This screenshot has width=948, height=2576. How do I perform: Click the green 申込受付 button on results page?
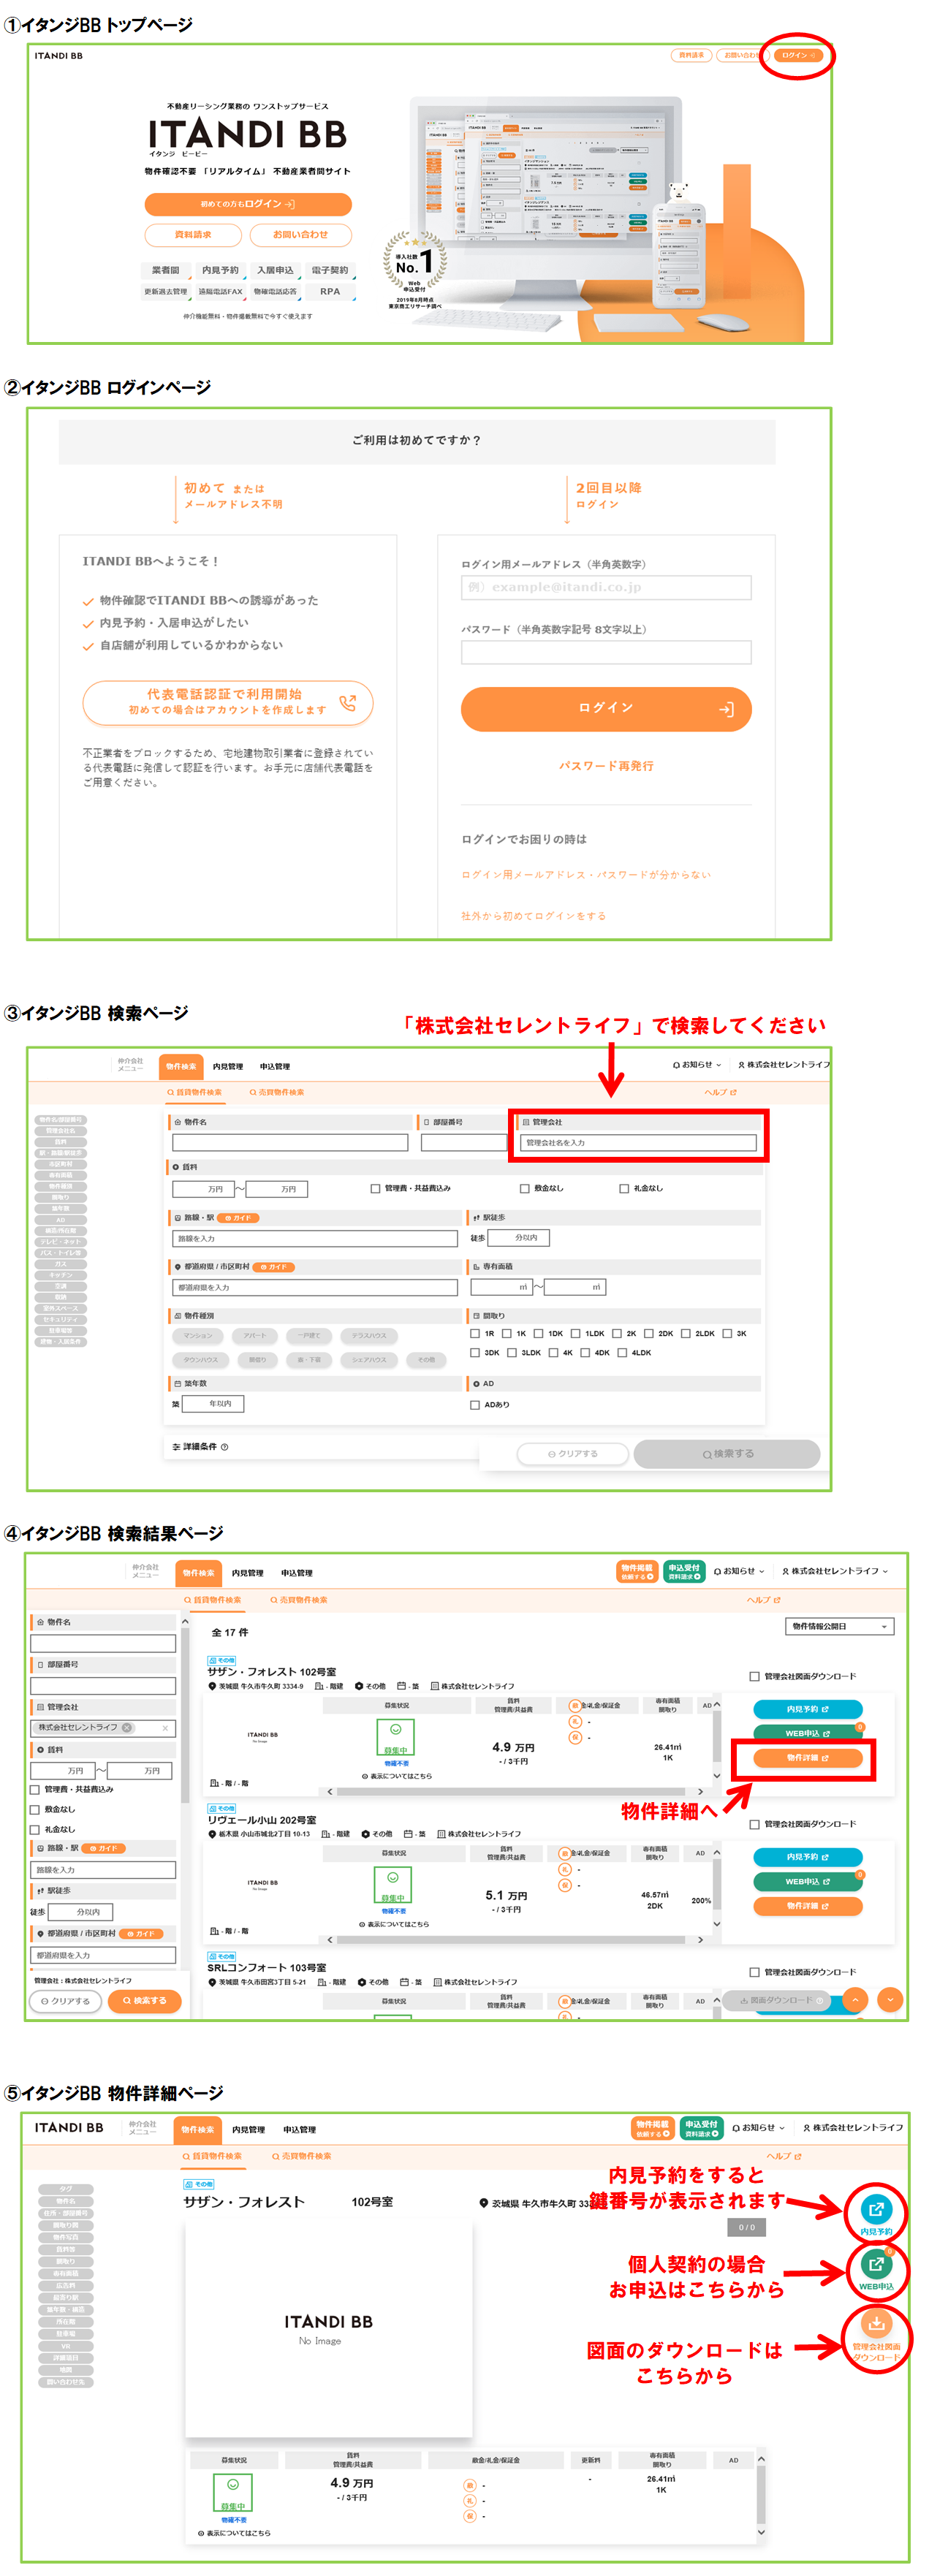(685, 1571)
